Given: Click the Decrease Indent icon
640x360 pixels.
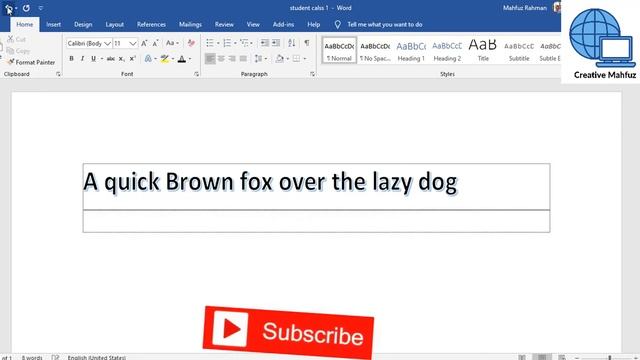Looking at the screenshot, I should (264, 43).
